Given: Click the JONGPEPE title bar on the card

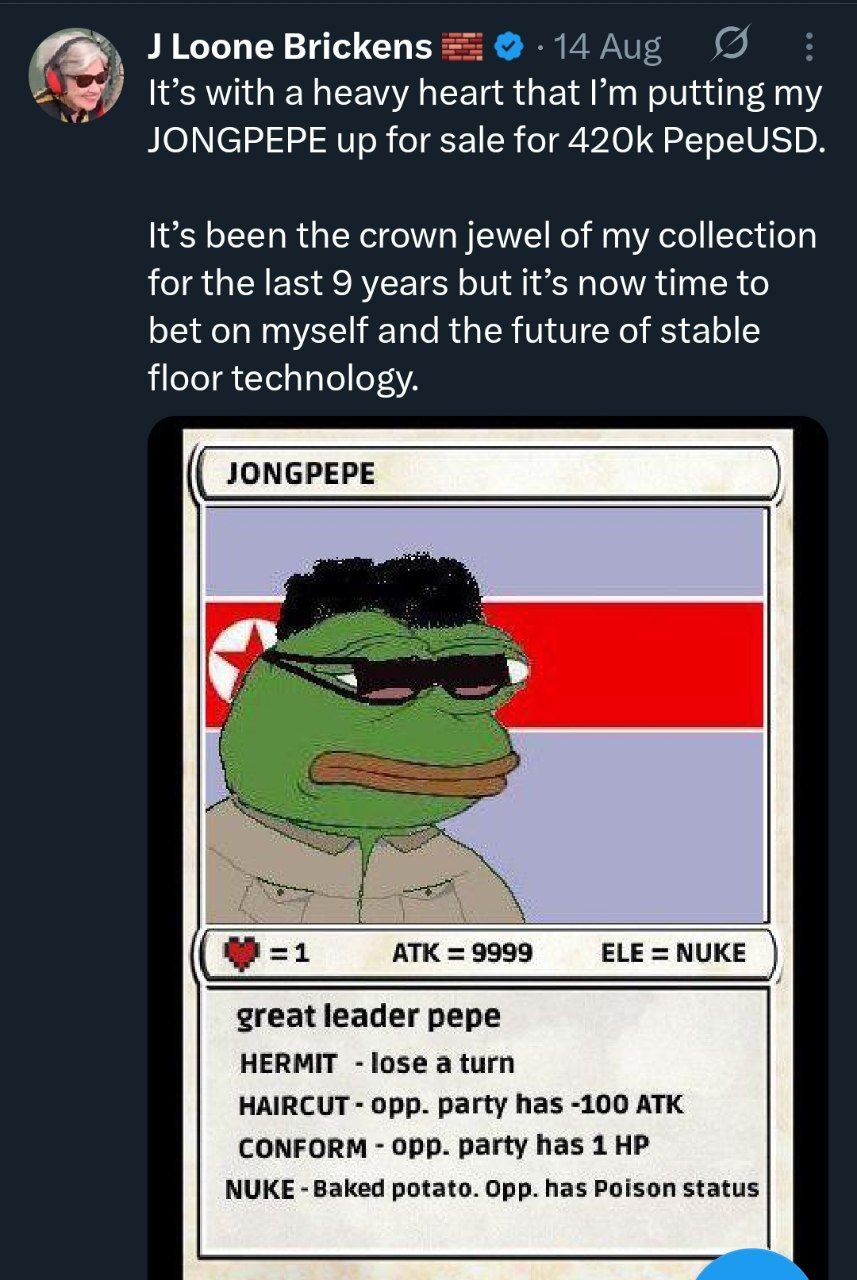Looking at the screenshot, I should (487, 473).
